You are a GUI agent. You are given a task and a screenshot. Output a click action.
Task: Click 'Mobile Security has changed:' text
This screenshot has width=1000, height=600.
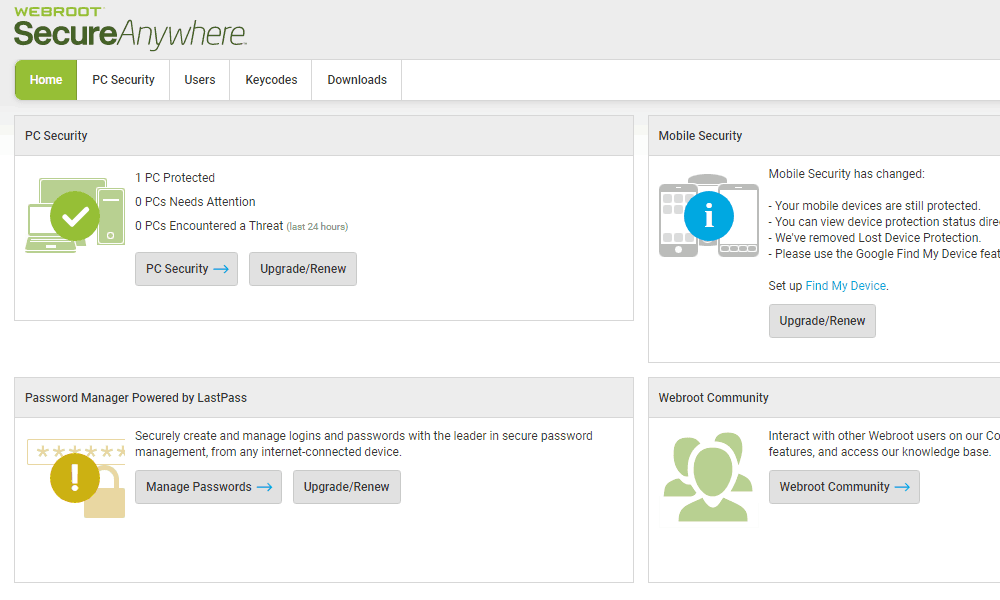846,174
